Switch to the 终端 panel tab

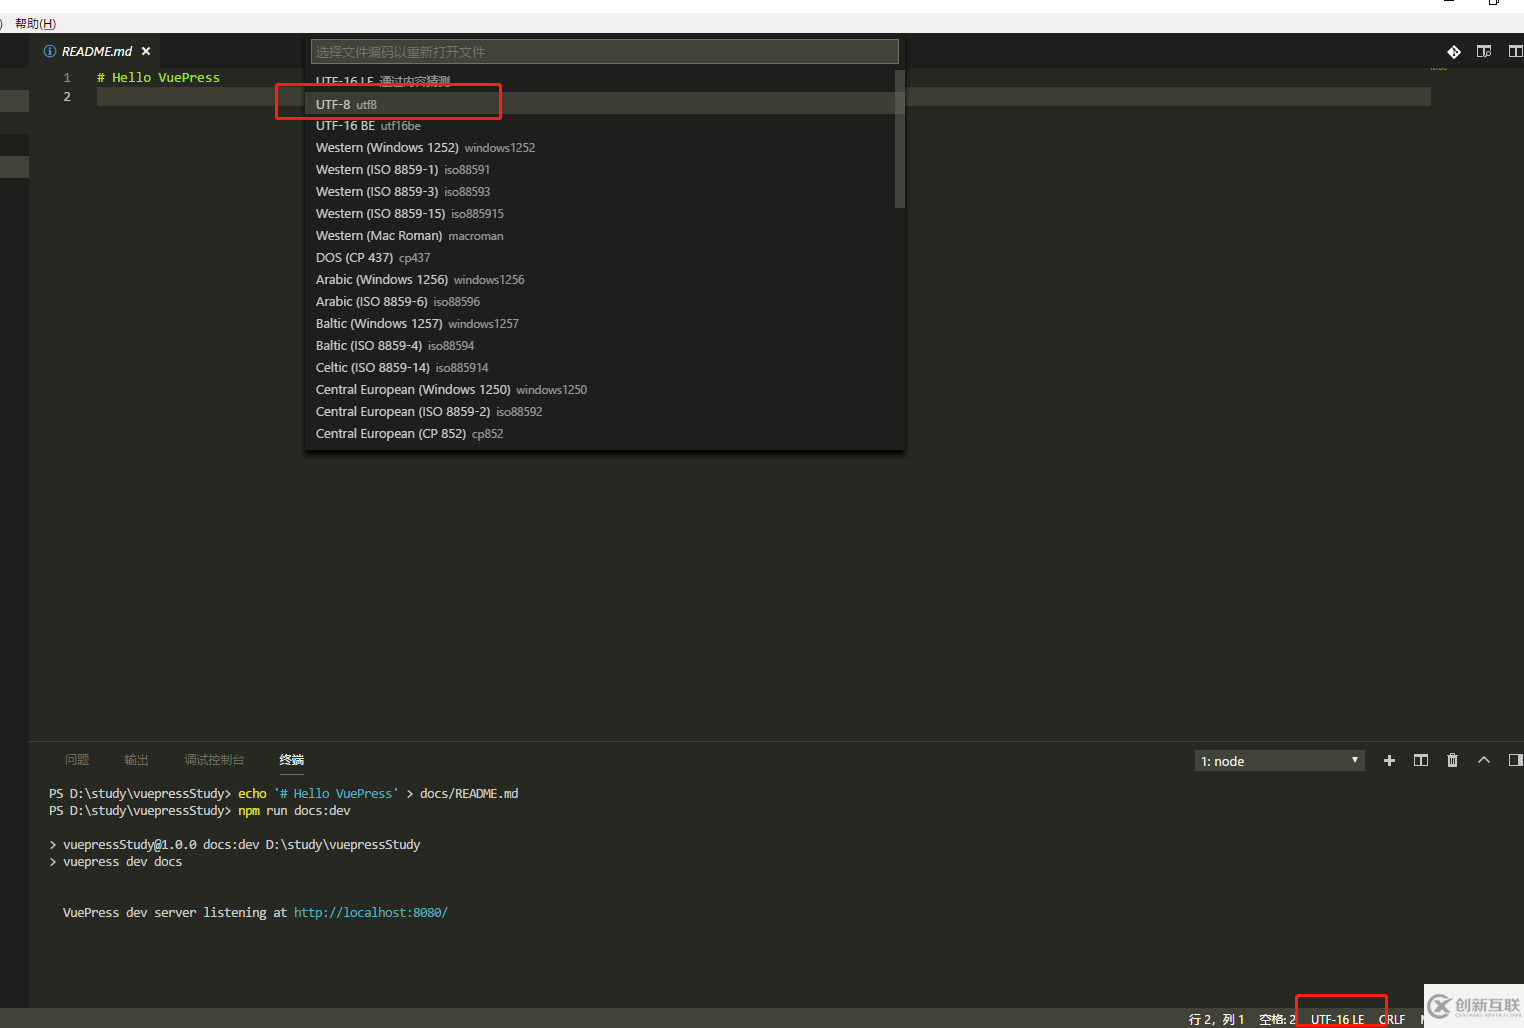click(291, 760)
